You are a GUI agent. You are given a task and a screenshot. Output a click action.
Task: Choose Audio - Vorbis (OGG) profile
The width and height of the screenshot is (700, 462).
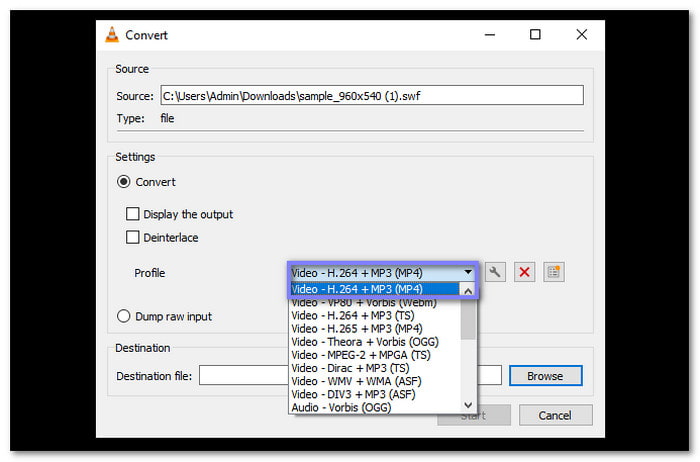click(375, 408)
